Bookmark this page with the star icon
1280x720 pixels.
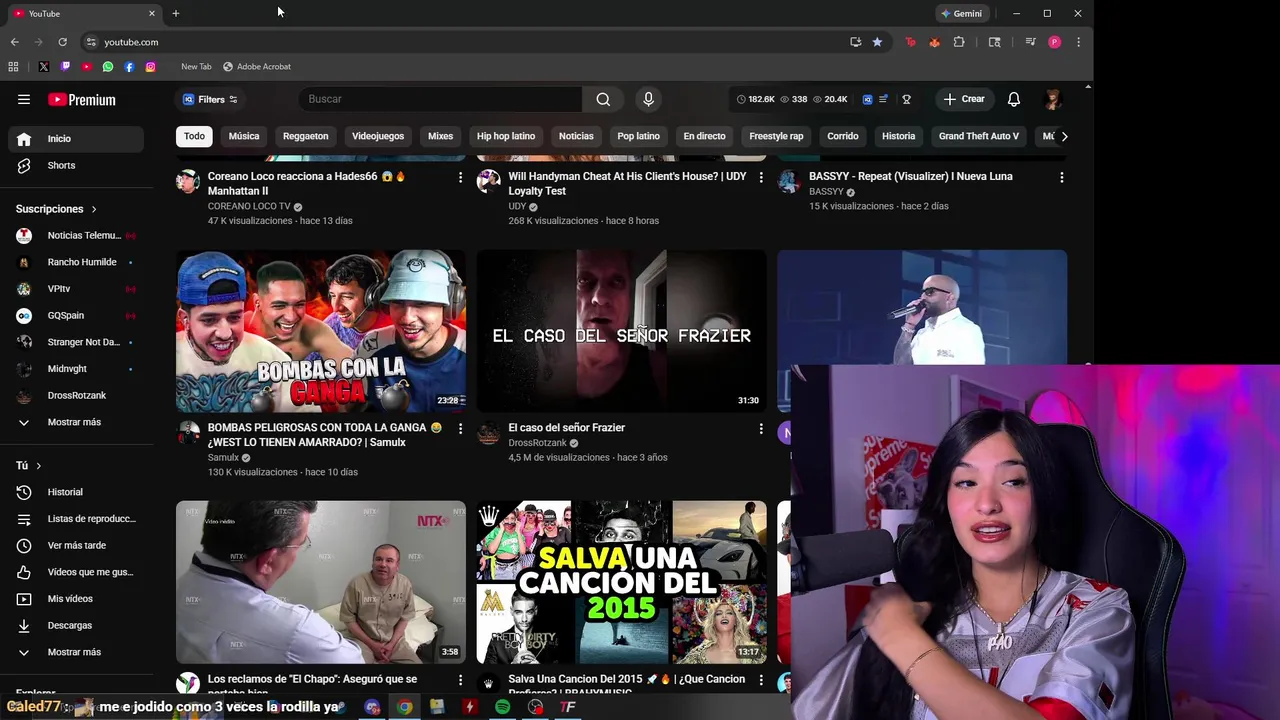[x=877, y=42]
